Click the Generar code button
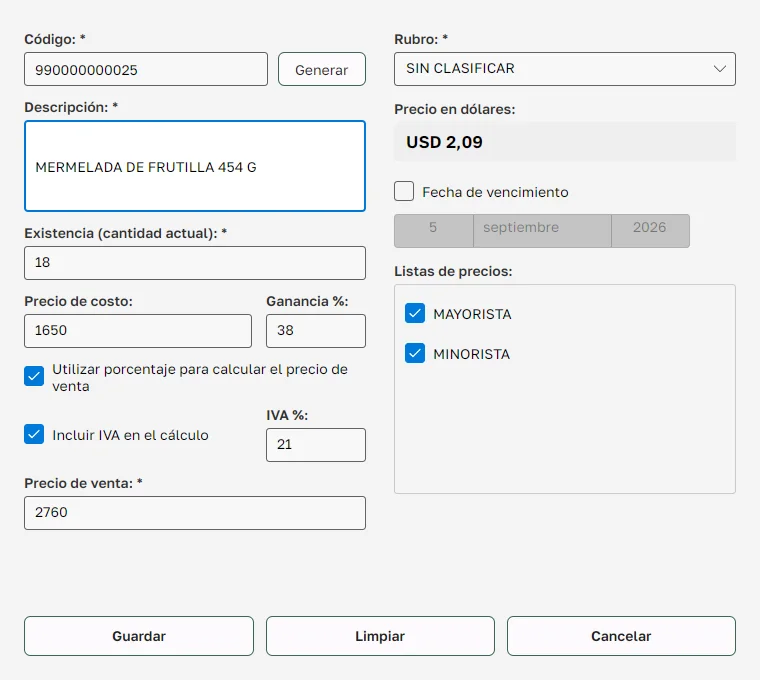 pyautogui.click(x=321, y=69)
